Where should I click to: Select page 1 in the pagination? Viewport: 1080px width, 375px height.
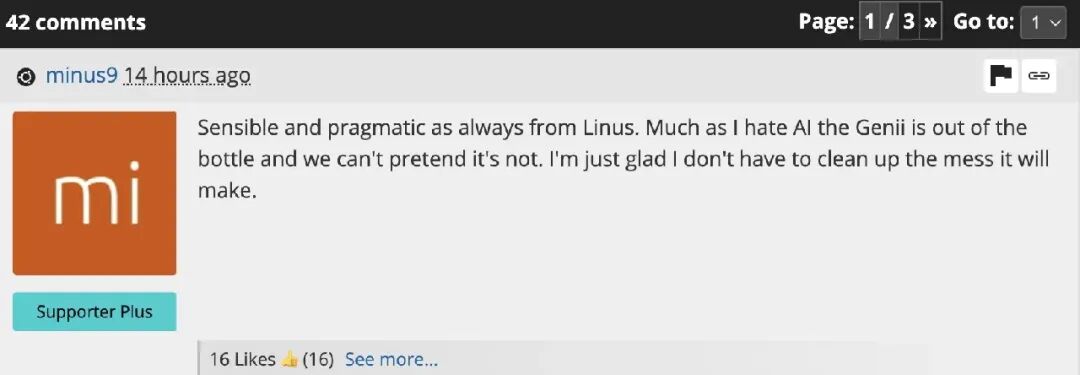[870, 22]
